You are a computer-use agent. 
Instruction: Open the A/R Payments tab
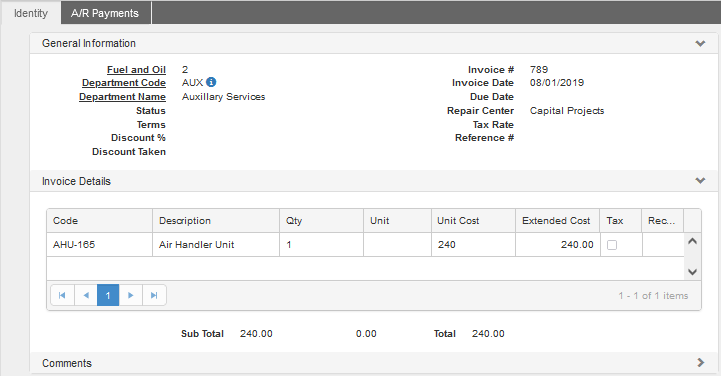tap(105, 13)
